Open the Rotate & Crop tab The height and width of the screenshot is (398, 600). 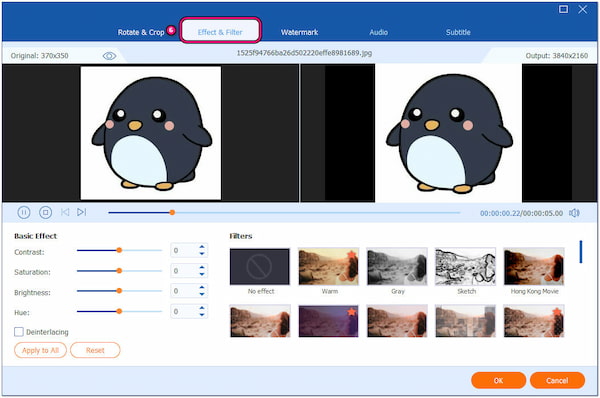click(141, 32)
